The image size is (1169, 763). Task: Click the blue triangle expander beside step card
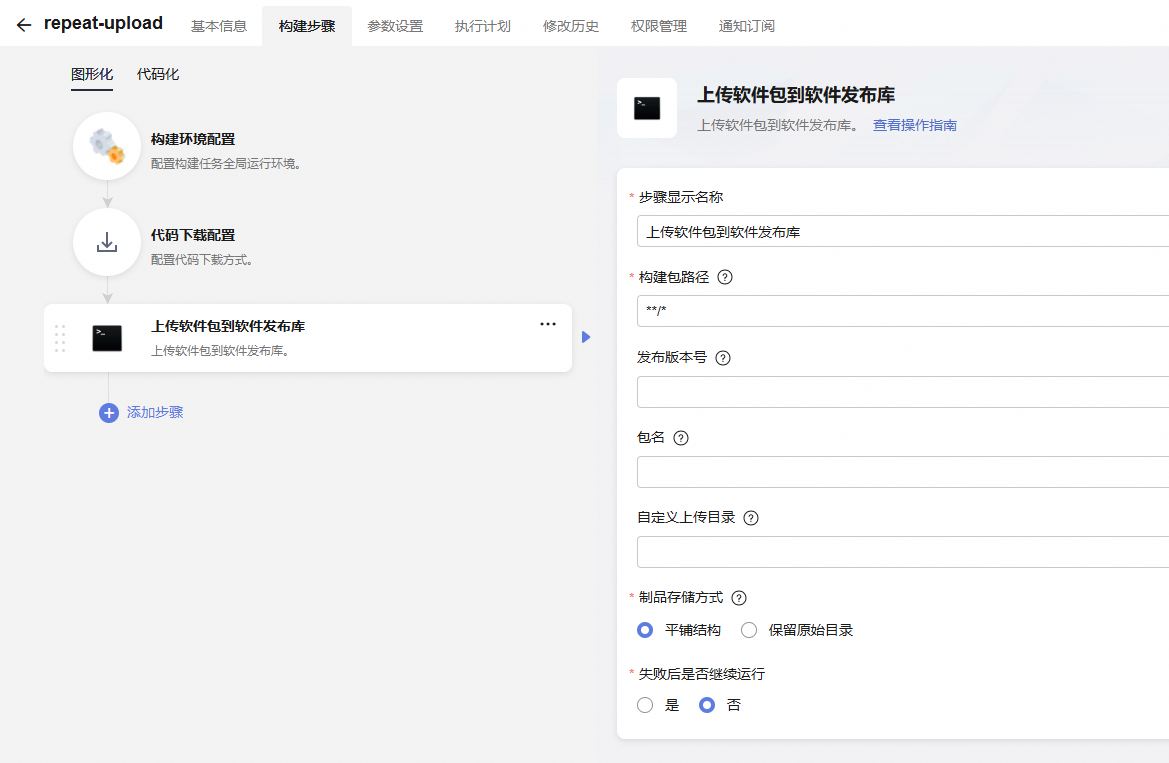coord(586,337)
